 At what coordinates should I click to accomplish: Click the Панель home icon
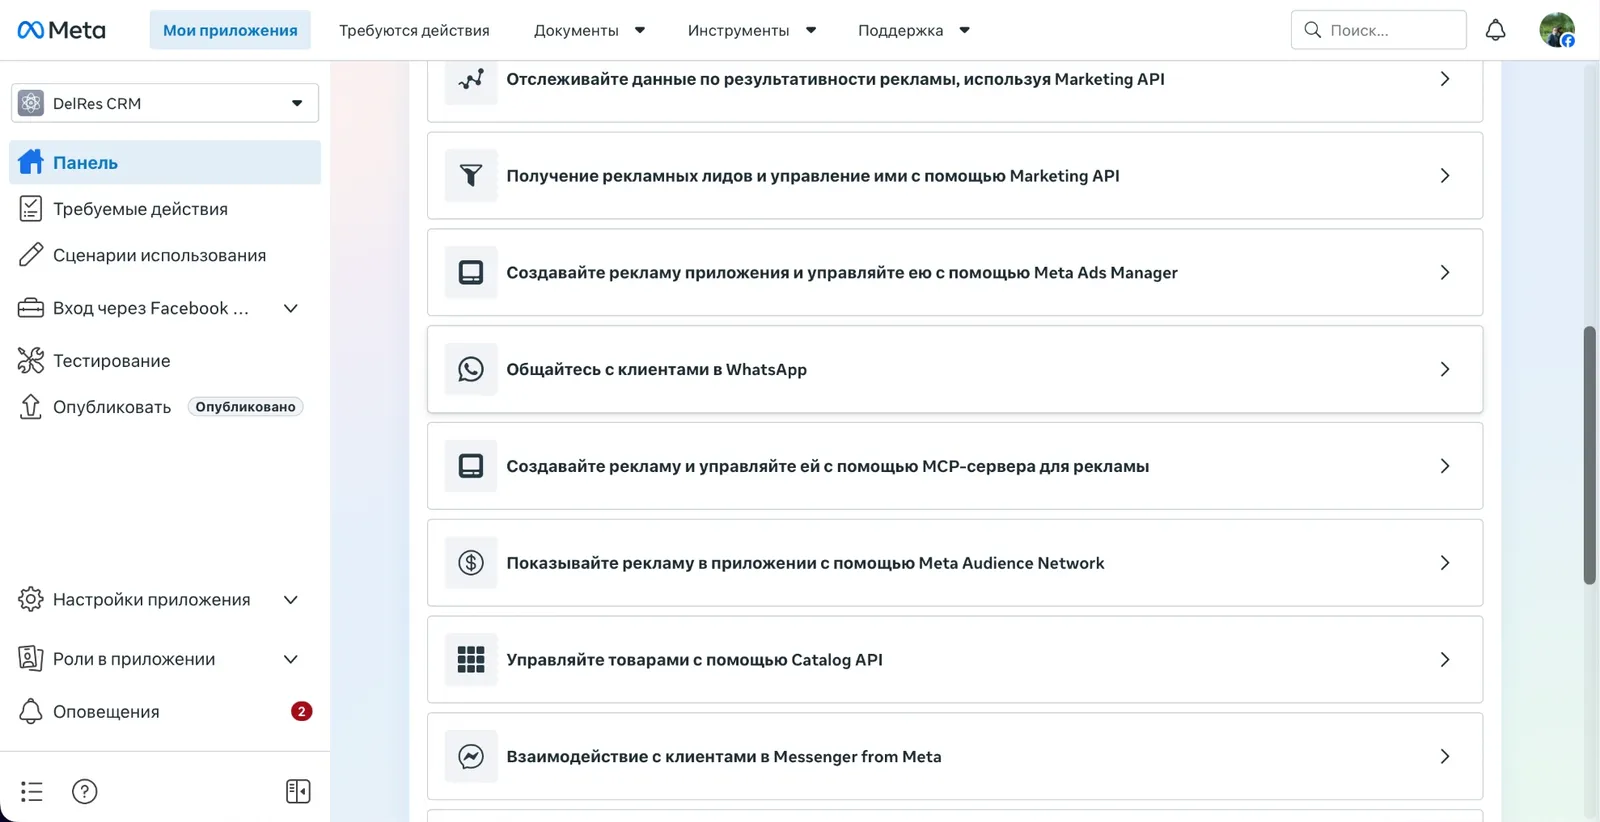click(x=31, y=162)
